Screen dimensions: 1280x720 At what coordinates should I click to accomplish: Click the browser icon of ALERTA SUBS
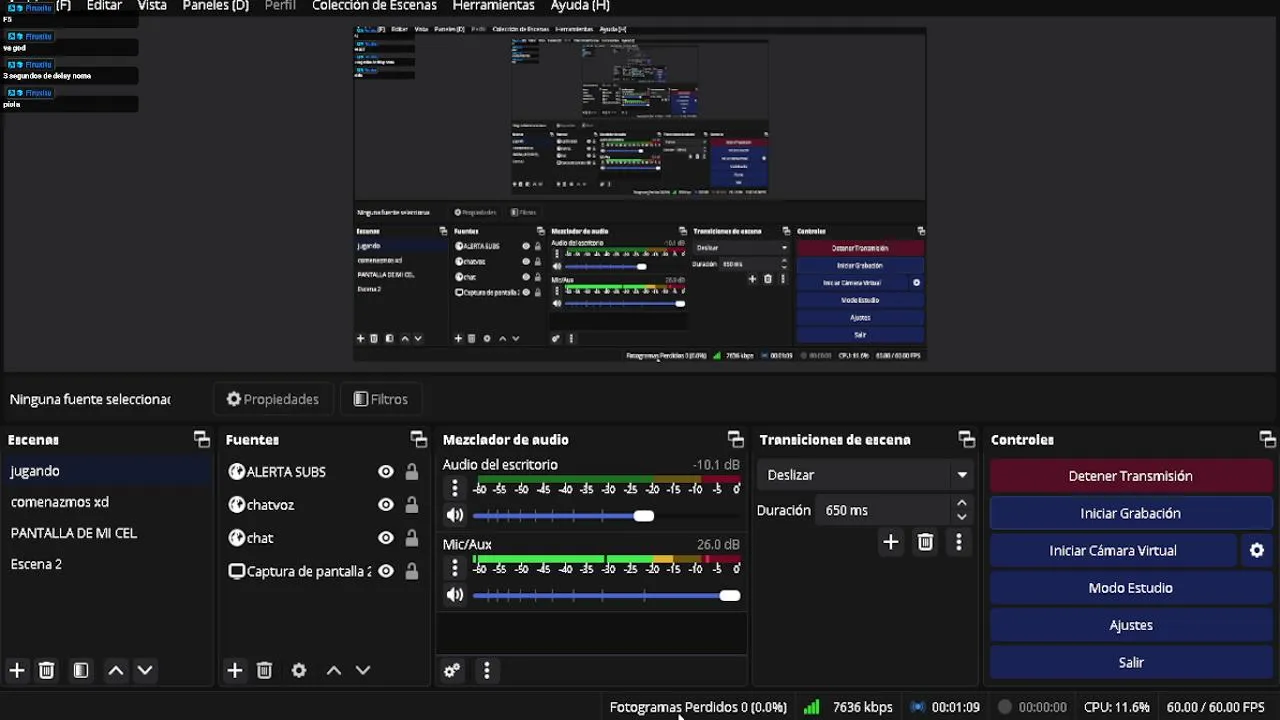237,472
